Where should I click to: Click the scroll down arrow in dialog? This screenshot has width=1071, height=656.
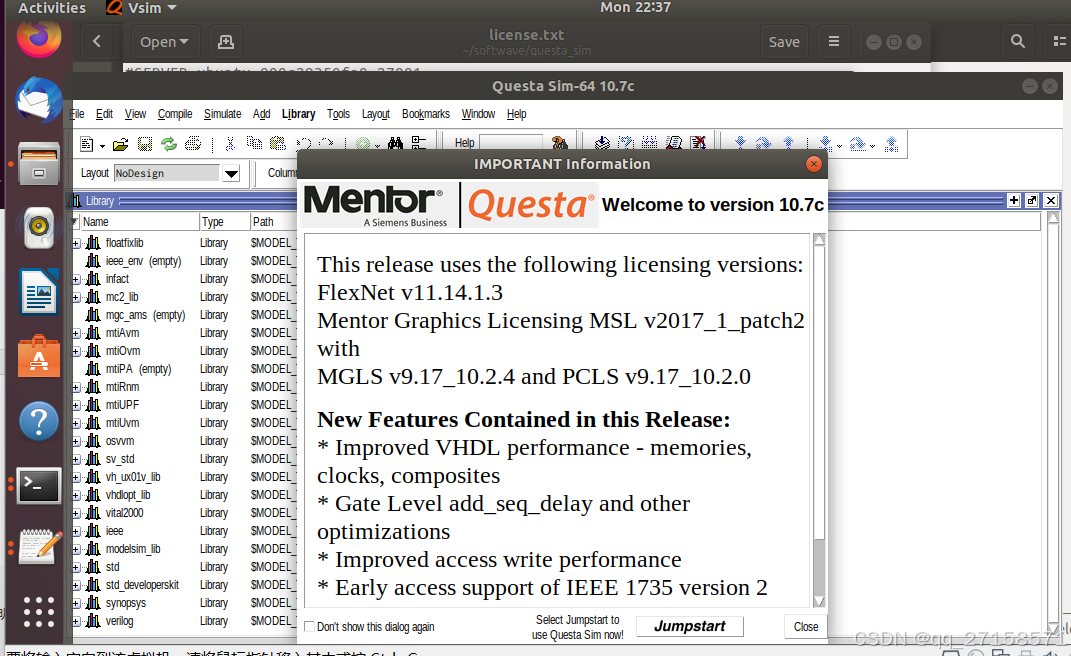tap(819, 601)
